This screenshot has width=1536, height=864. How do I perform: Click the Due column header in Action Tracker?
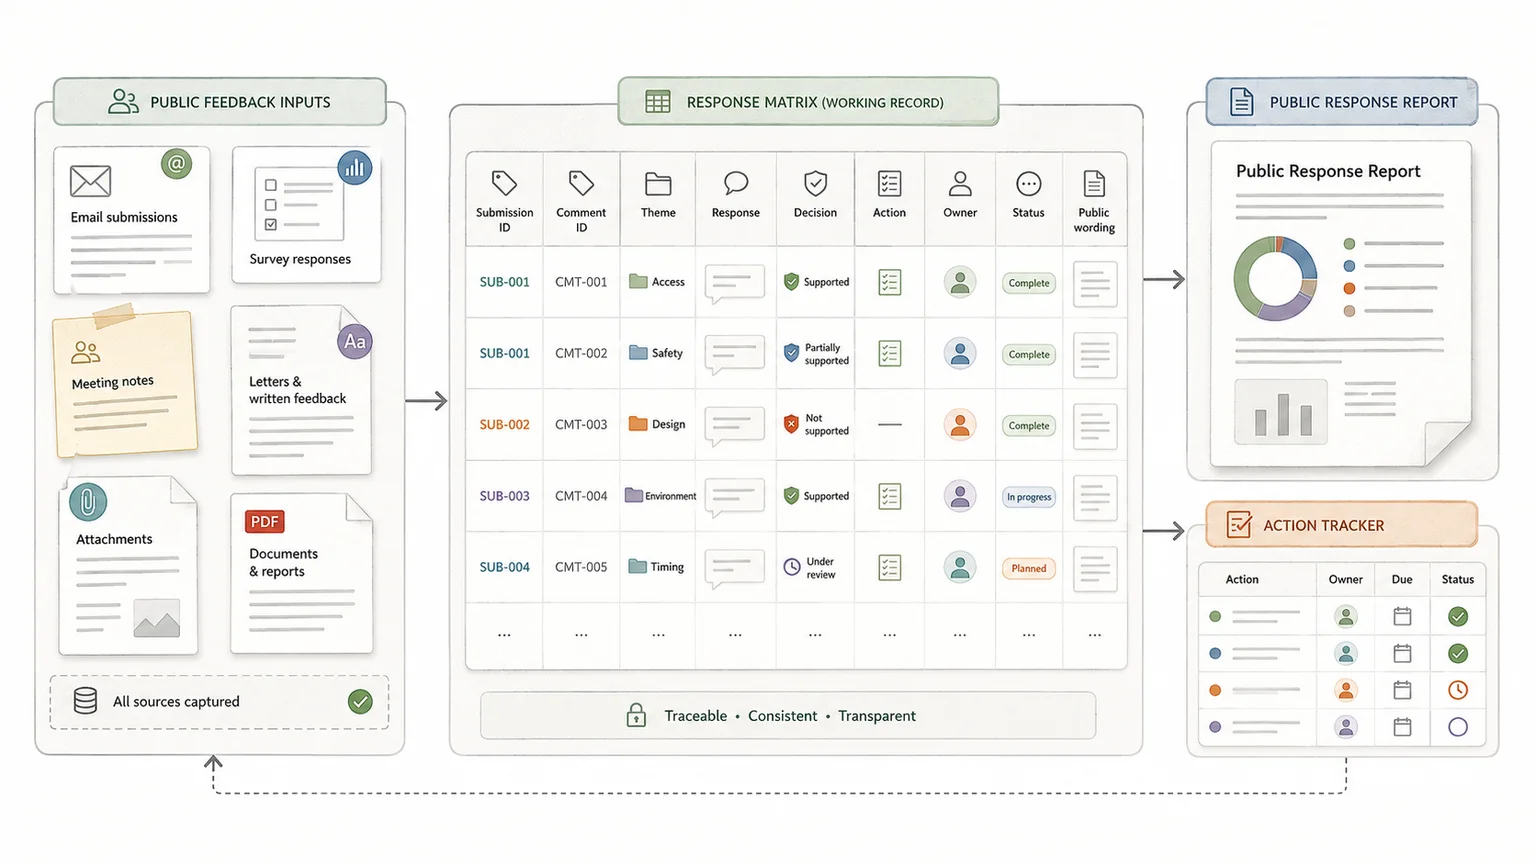point(1402,579)
